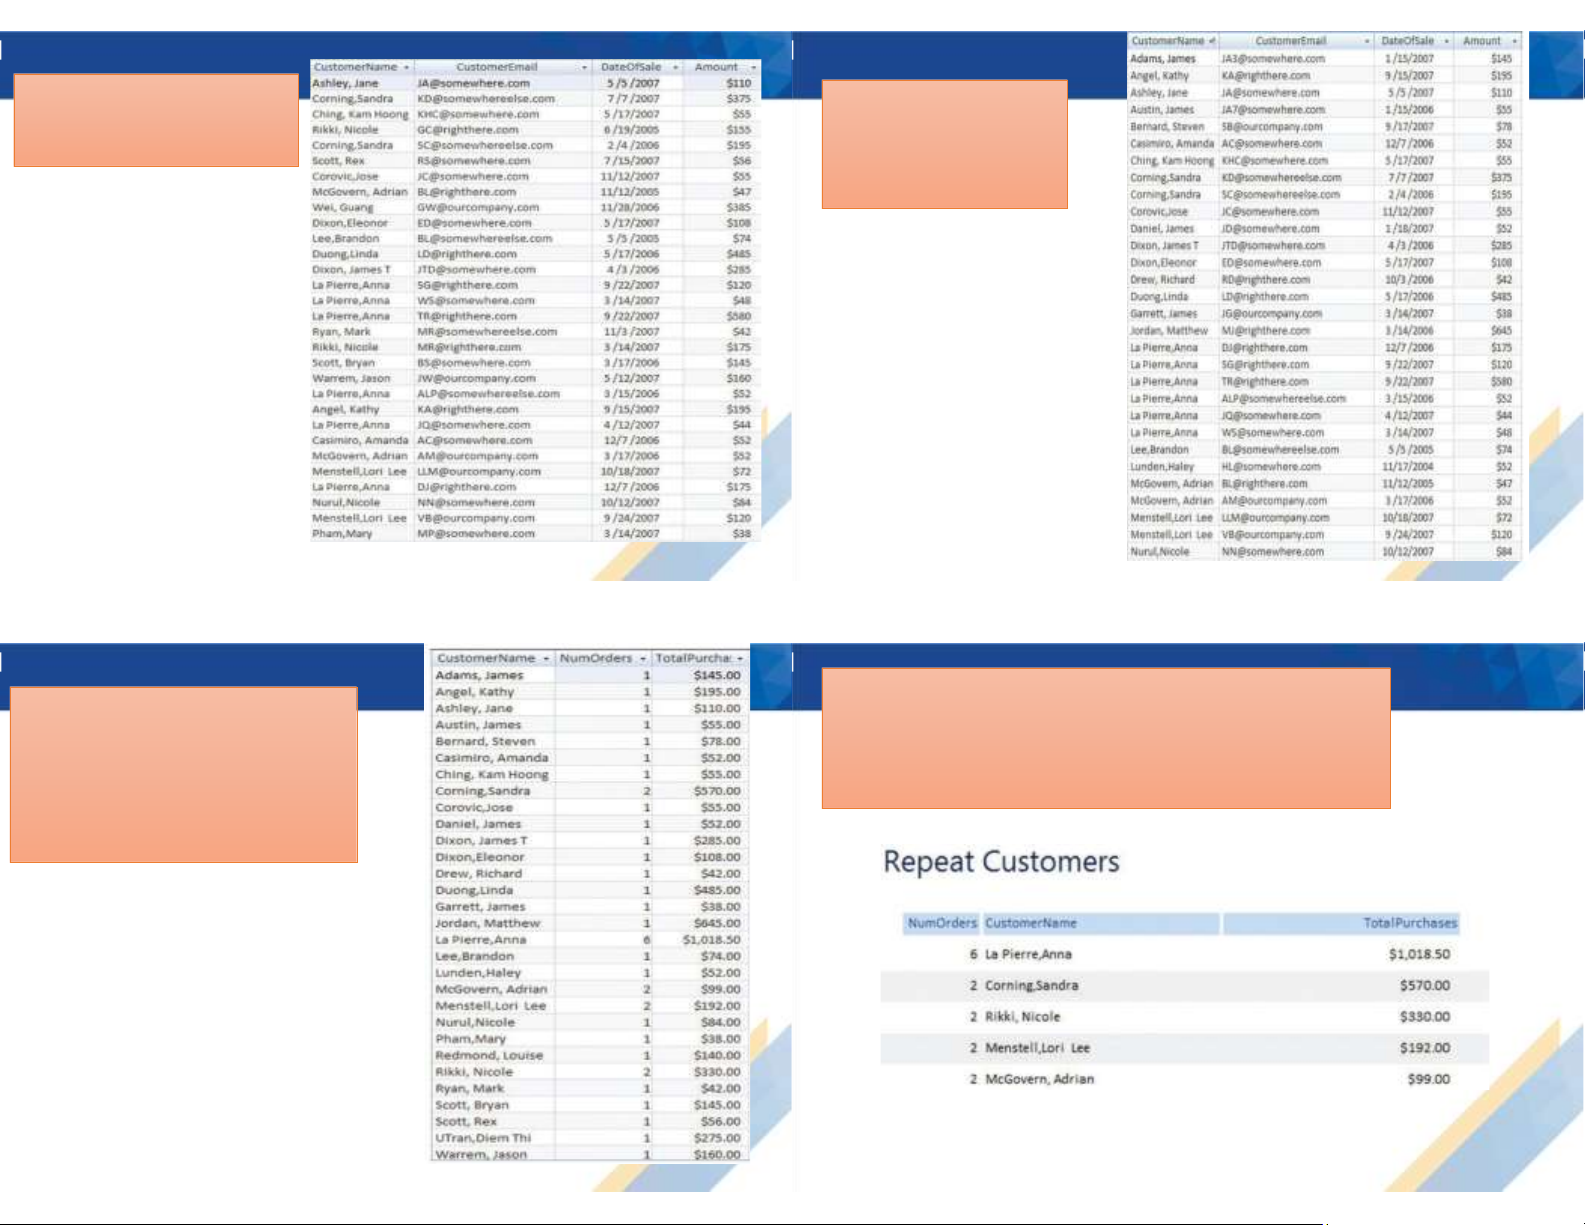1585x1225 pixels.
Task: Click NumOrders header in Repeat Customers report
Action: 941,923
